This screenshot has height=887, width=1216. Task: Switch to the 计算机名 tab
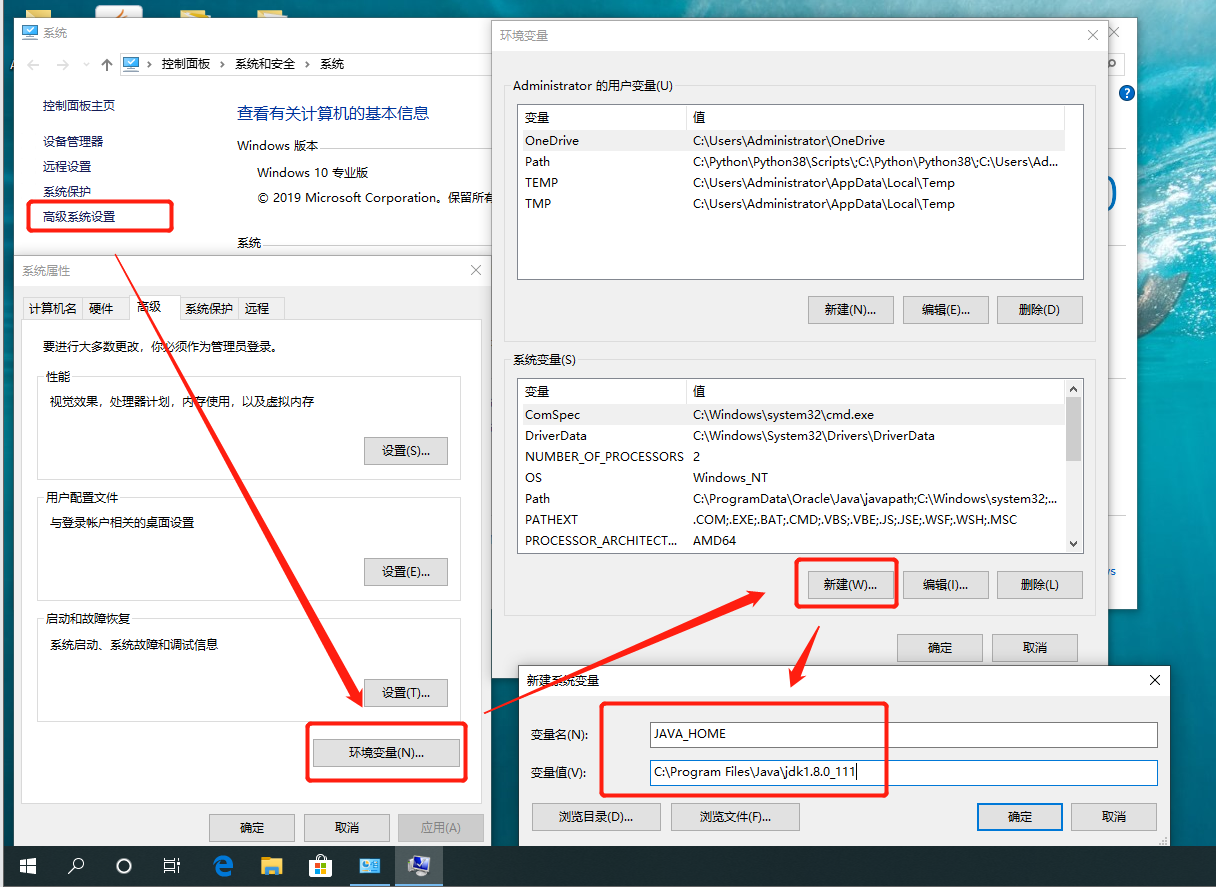(52, 308)
